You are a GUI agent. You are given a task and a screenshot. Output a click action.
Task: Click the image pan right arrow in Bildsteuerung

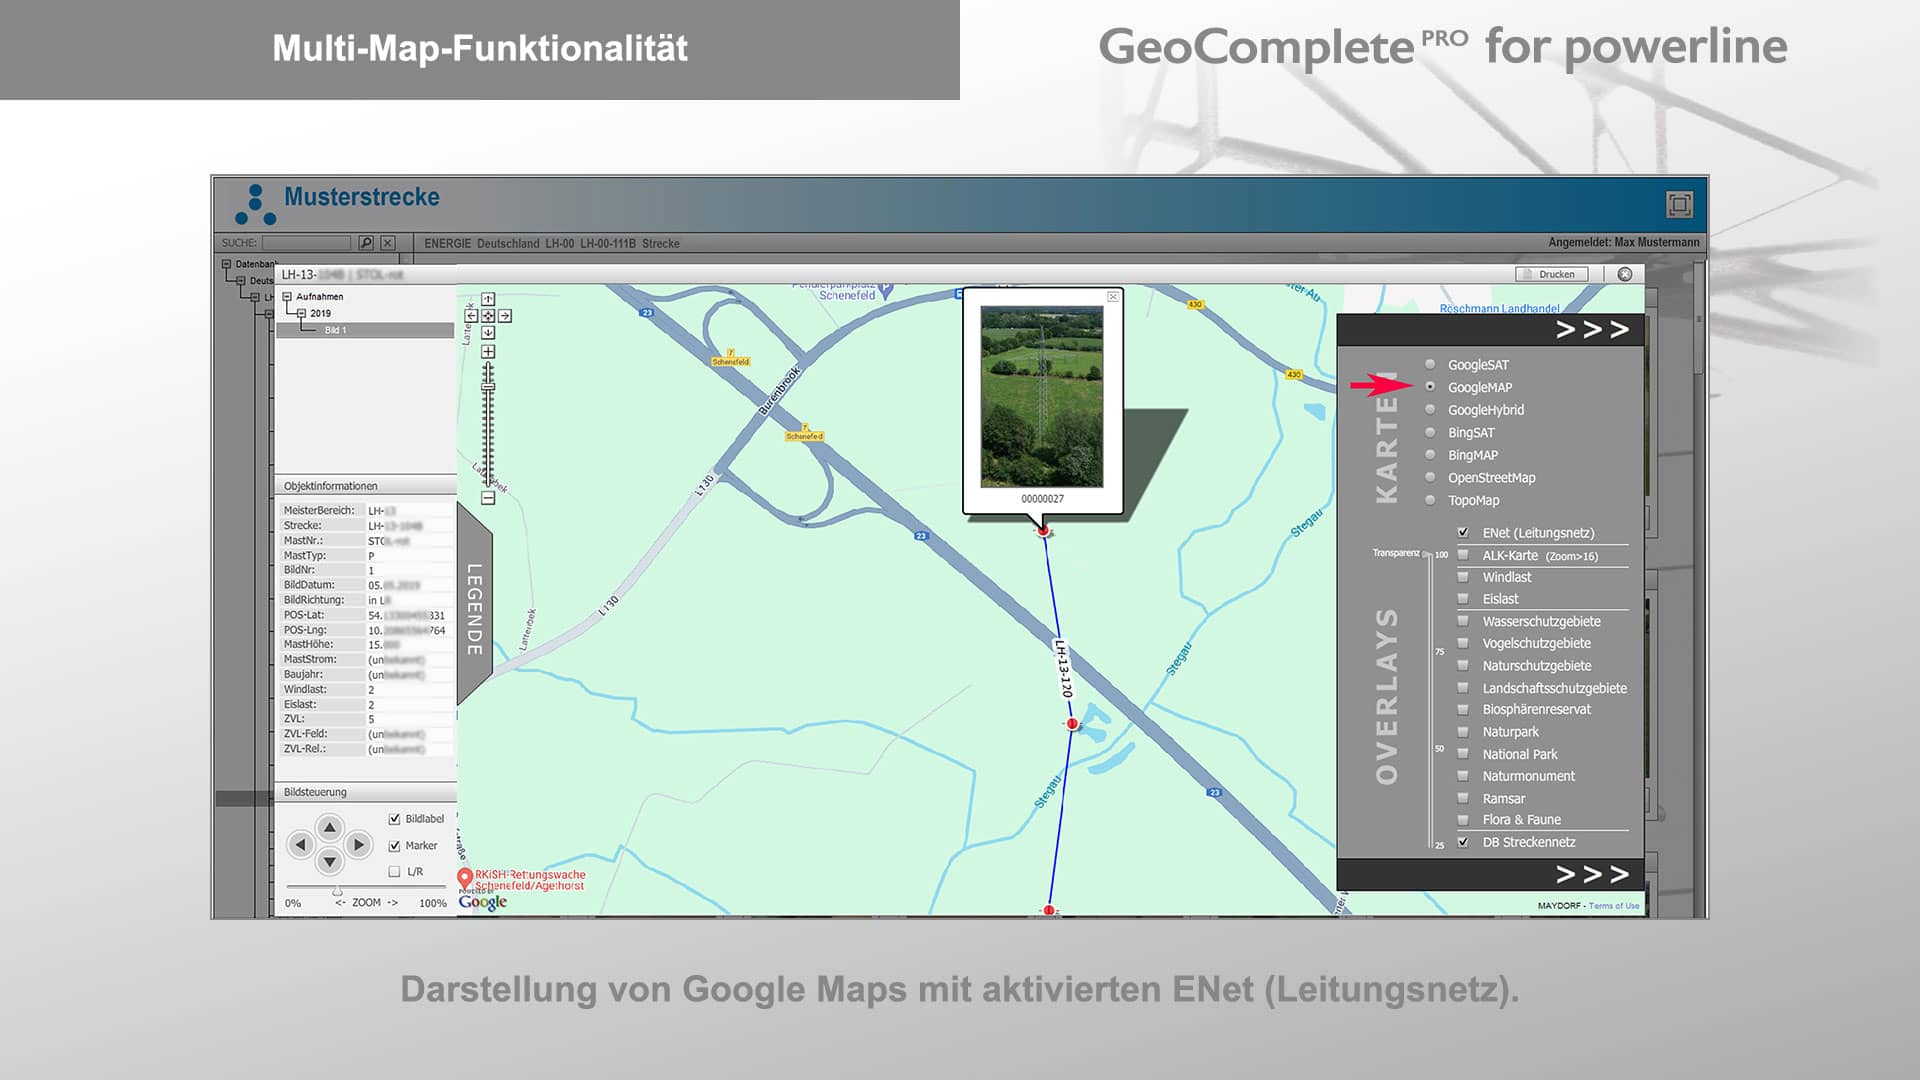[x=357, y=845]
